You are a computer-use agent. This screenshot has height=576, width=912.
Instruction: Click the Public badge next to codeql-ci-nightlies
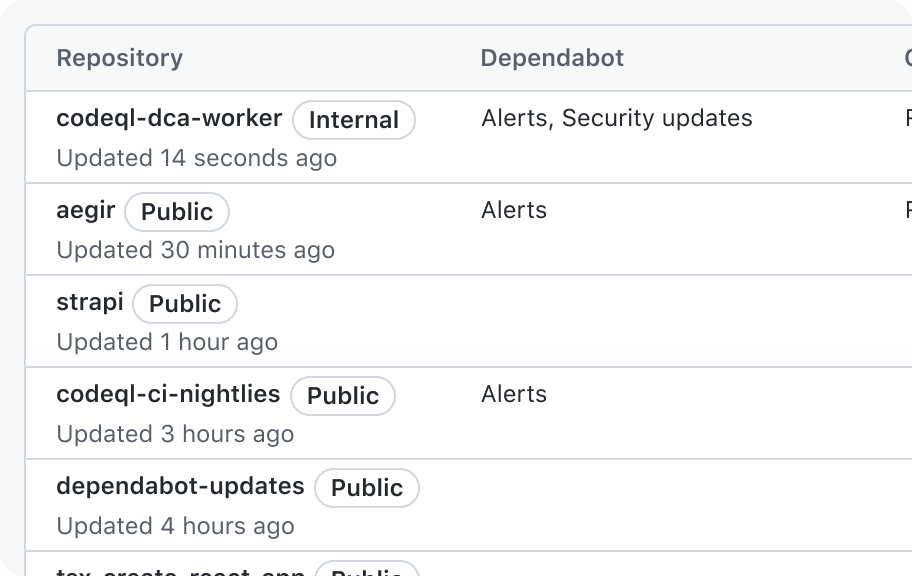[x=343, y=396]
